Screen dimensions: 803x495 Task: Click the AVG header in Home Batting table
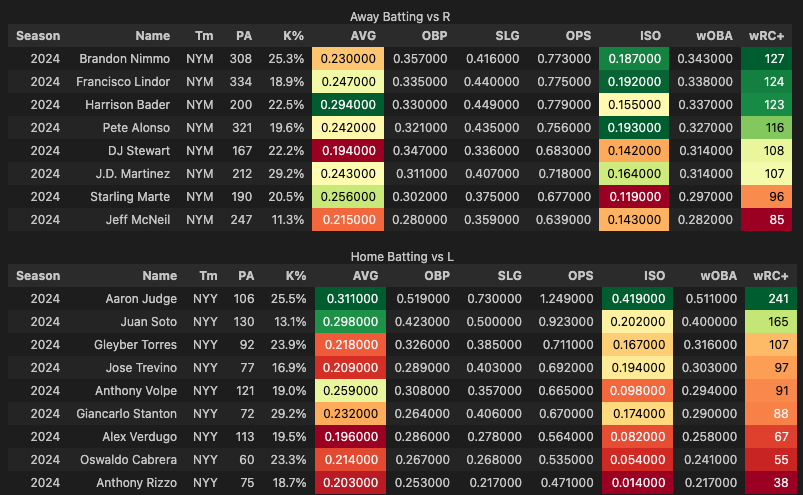click(x=365, y=276)
